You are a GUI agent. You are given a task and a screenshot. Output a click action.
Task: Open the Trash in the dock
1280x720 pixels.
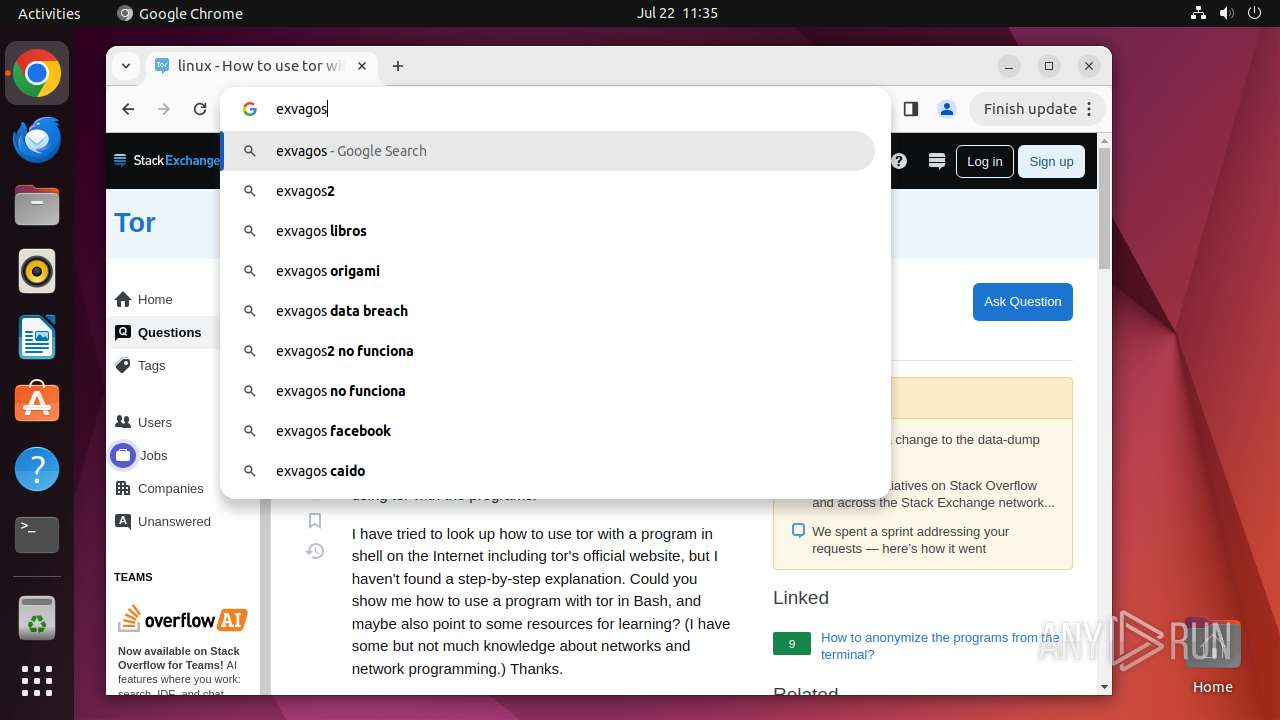pos(37,617)
